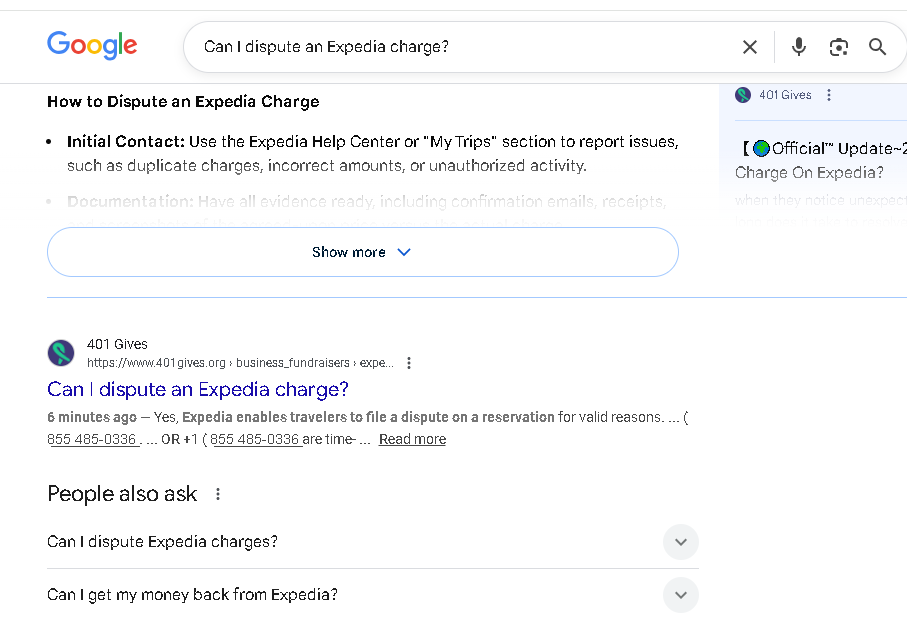
Task: Click the 855 485-0336 phone number link
Action: click(93, 438)
